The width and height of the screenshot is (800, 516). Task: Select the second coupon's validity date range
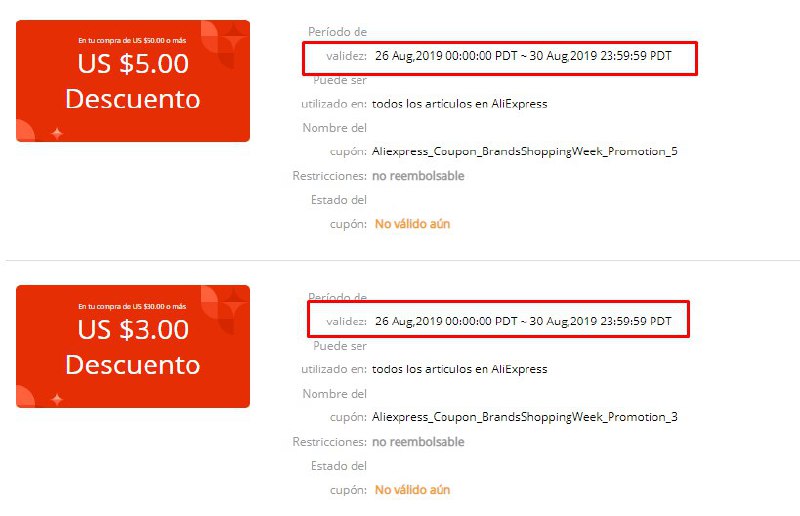523,321
